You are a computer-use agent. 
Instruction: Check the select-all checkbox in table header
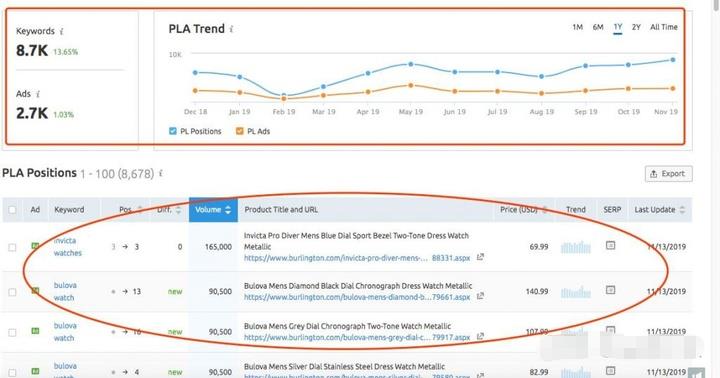[x=12, y=210]
